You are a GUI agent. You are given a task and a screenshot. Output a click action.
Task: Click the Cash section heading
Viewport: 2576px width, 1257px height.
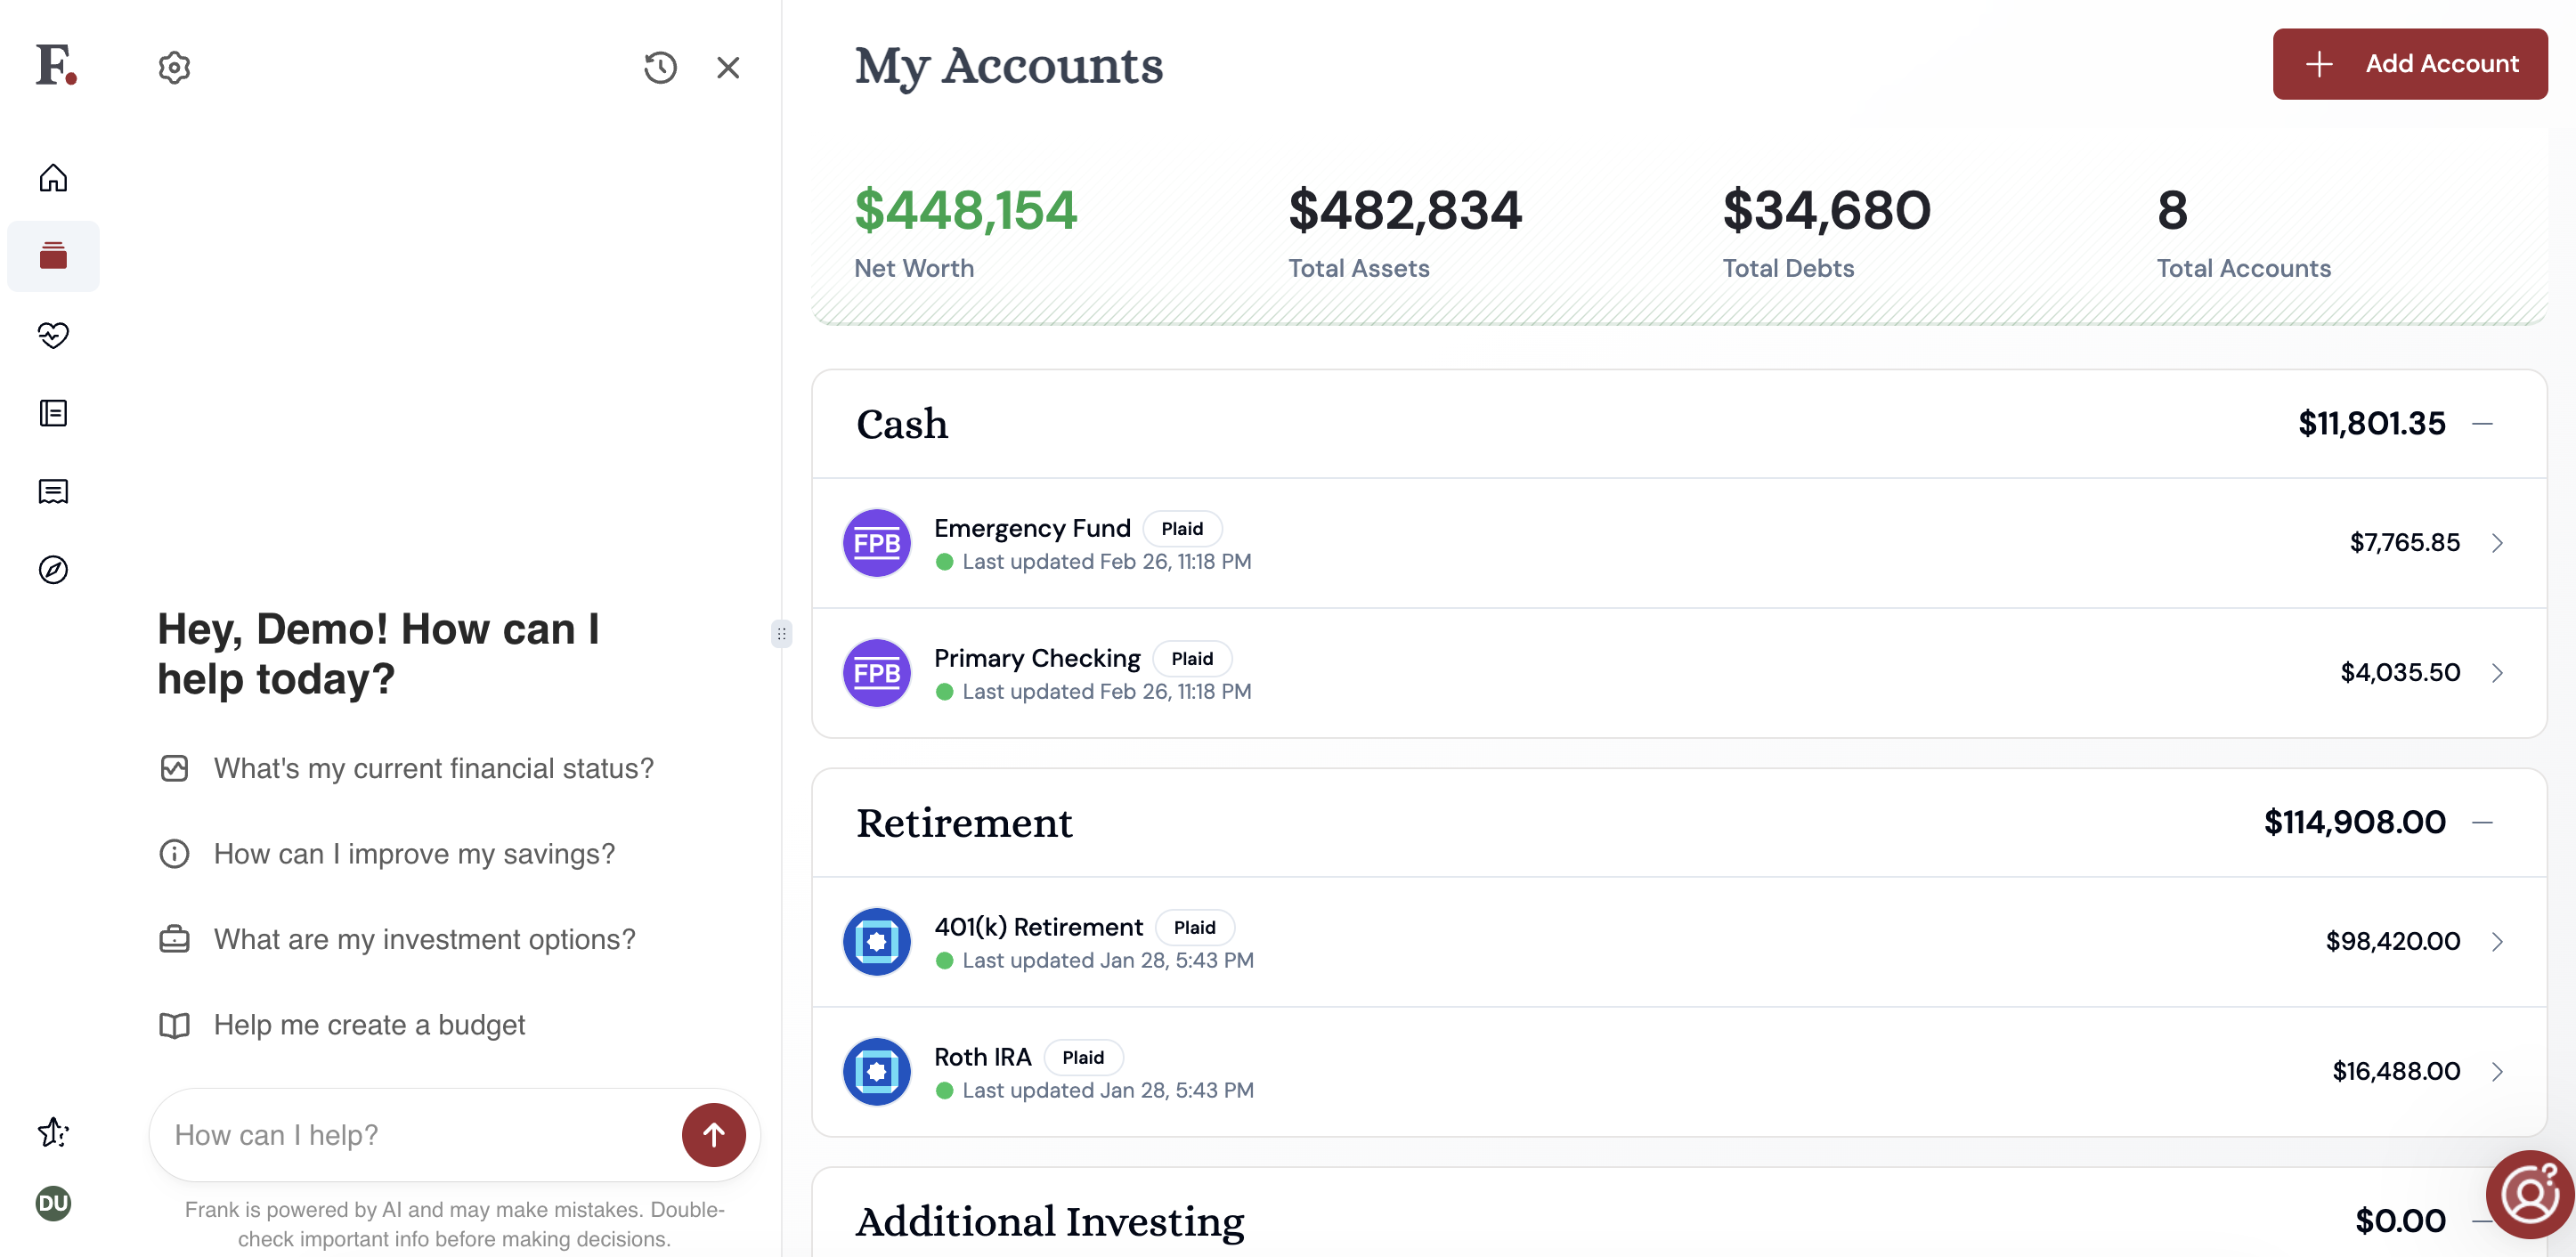[x=902, y=424]
